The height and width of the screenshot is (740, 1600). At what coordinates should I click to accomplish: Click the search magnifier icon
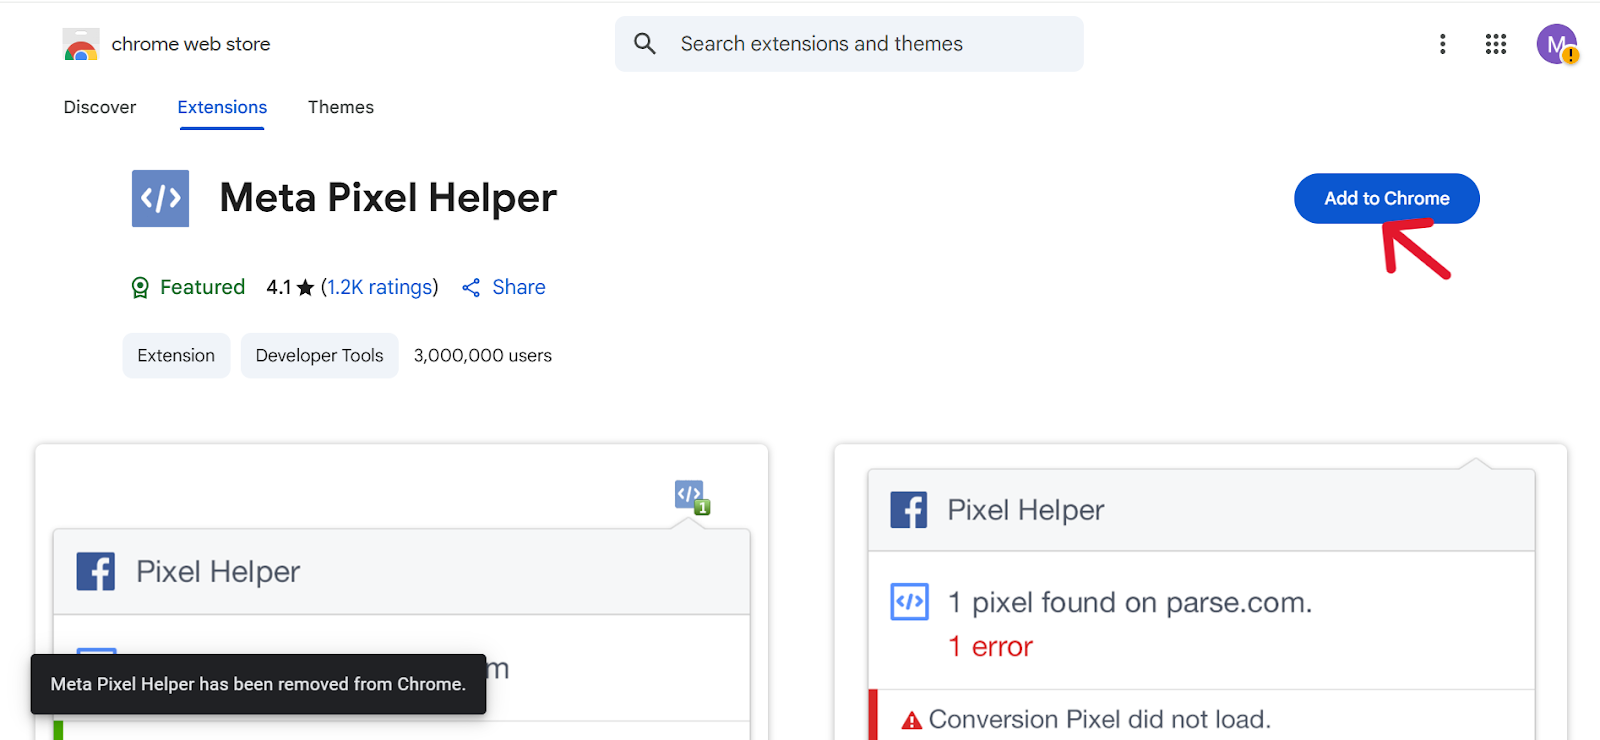(645, 44)
